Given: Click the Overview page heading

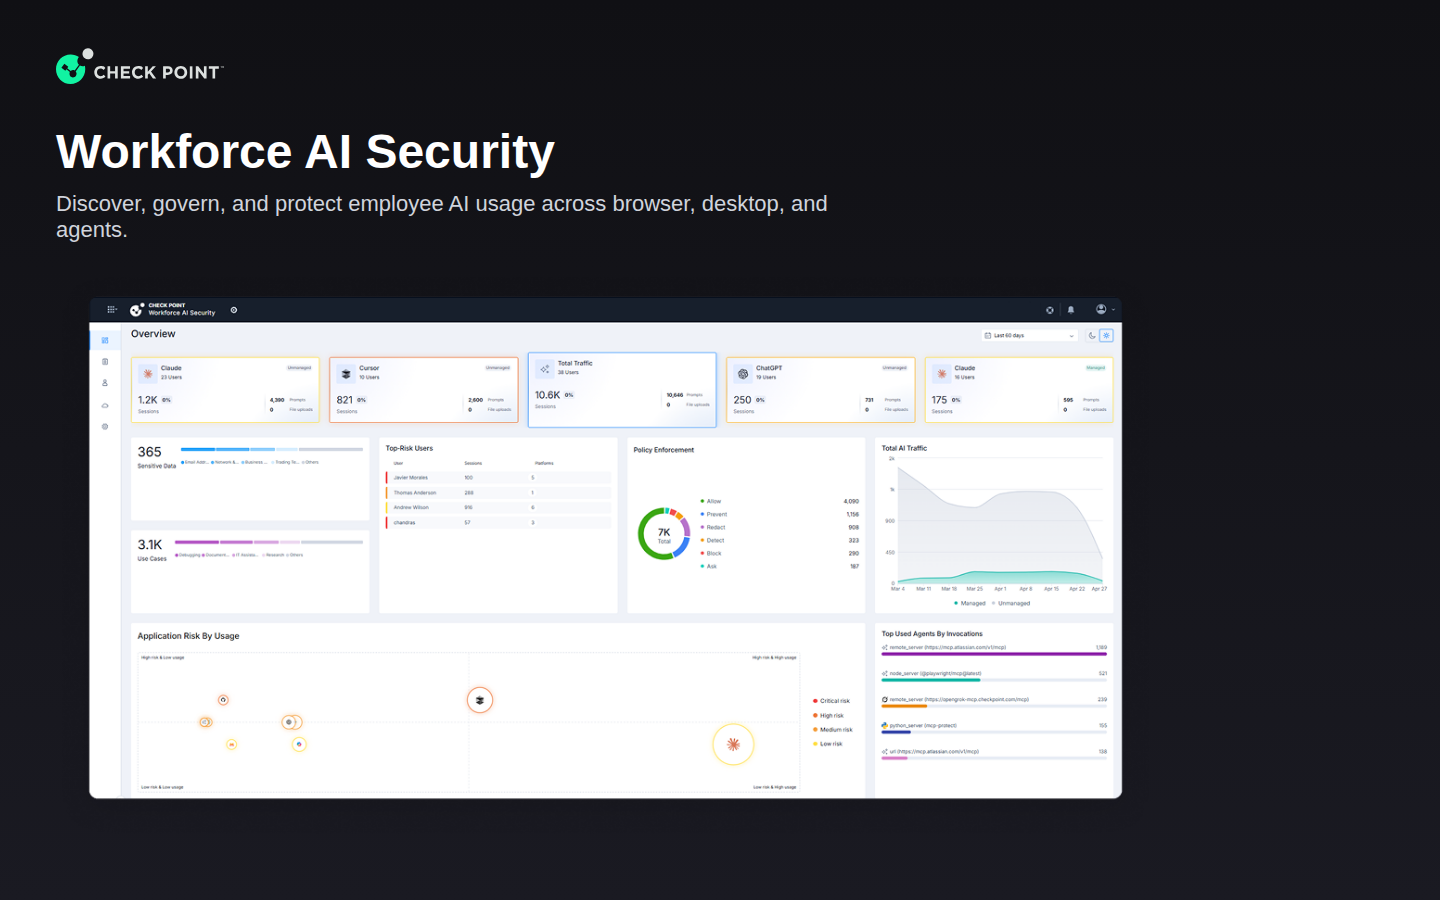Looking at the screenshot, I should click(x=153, y=334).
